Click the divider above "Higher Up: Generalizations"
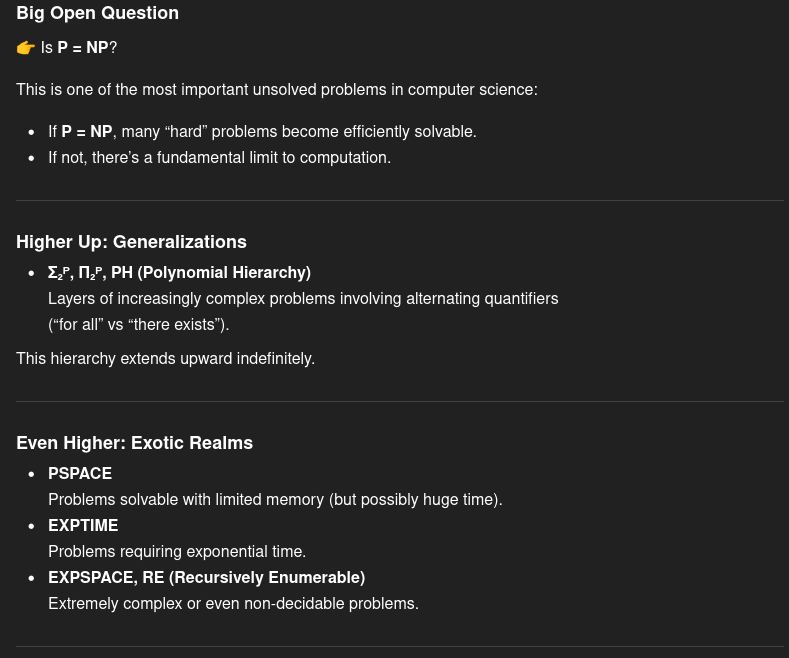 coord(400,200)
